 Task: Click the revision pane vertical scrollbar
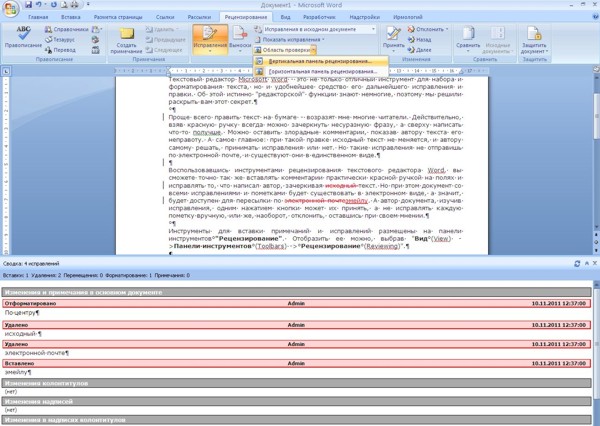click(x=596, y=352)
